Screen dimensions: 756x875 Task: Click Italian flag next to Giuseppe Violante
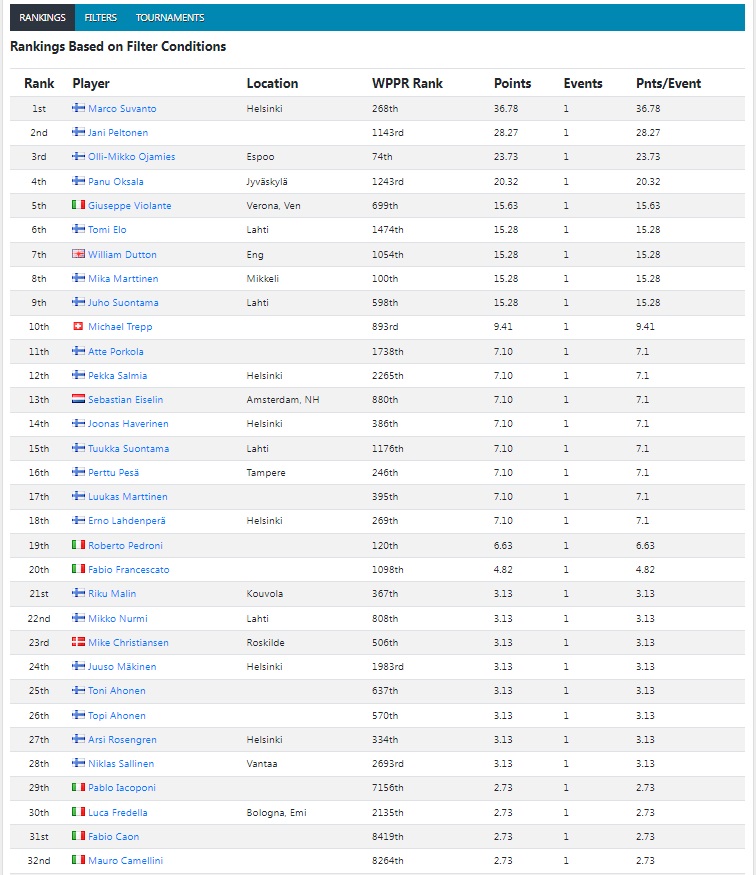click(x=78, y=205)
